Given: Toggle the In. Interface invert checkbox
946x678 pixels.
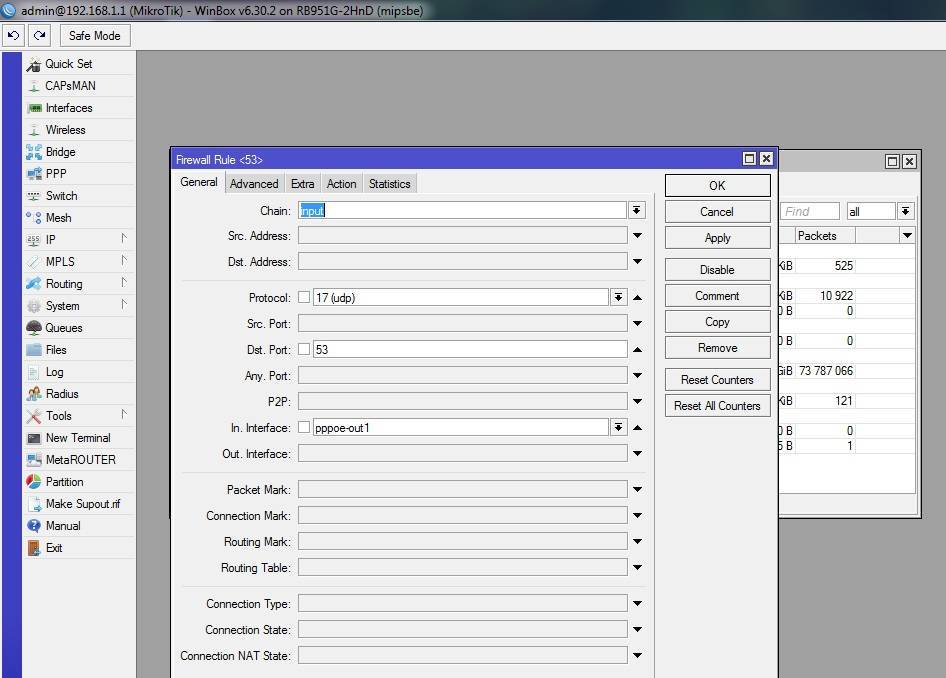Looking at the screenshot, I should tap(304, 428).
